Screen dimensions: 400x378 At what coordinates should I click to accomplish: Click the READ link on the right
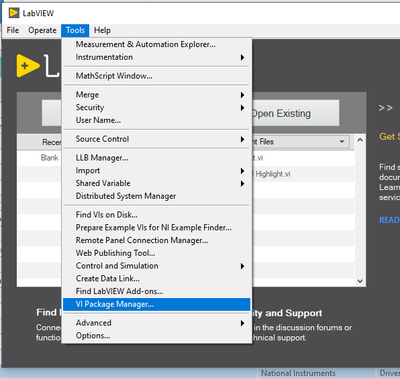(x=389, y=220)
